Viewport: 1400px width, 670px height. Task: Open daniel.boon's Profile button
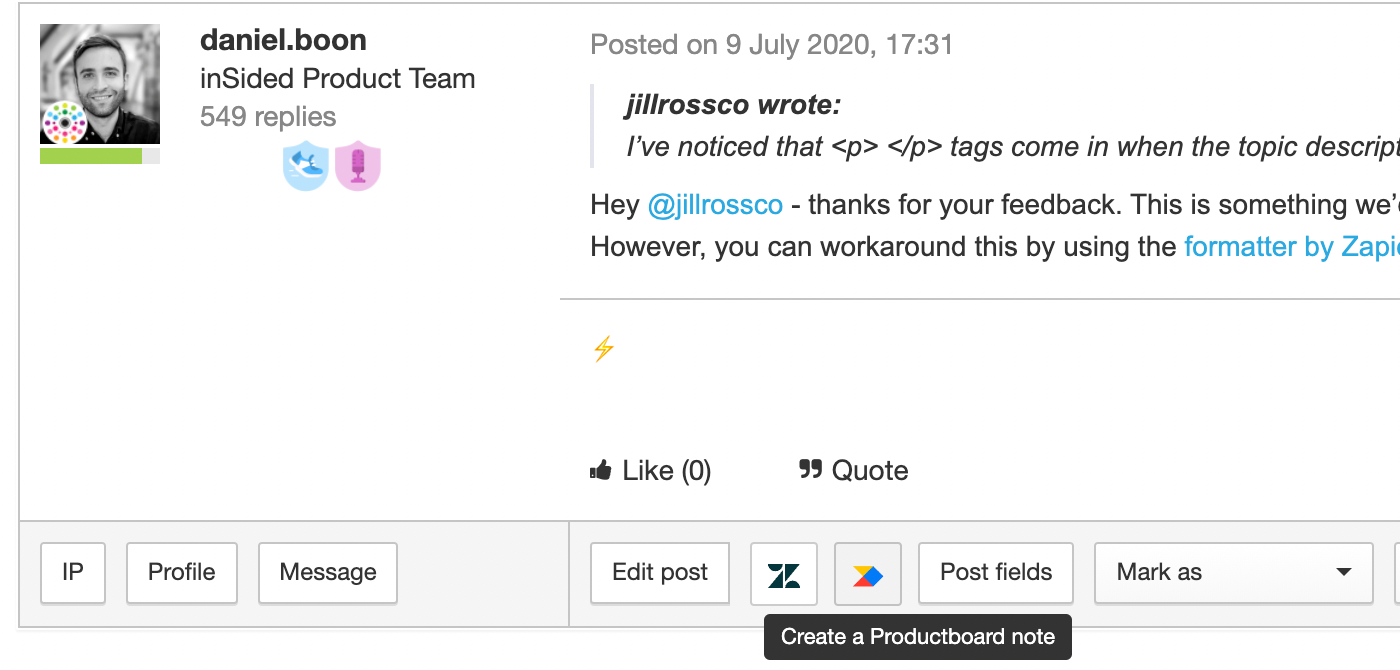182,573
